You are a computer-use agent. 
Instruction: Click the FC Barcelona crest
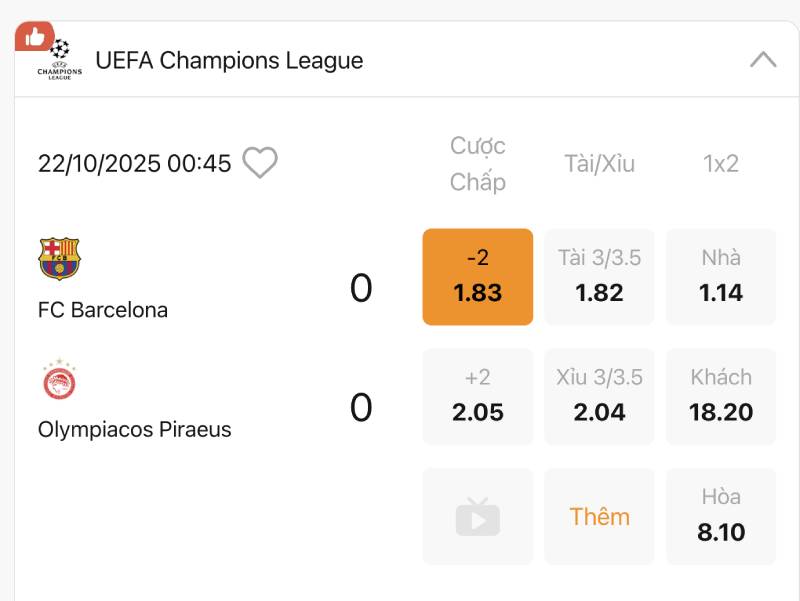pyautogui.click(x=59, y=259)
